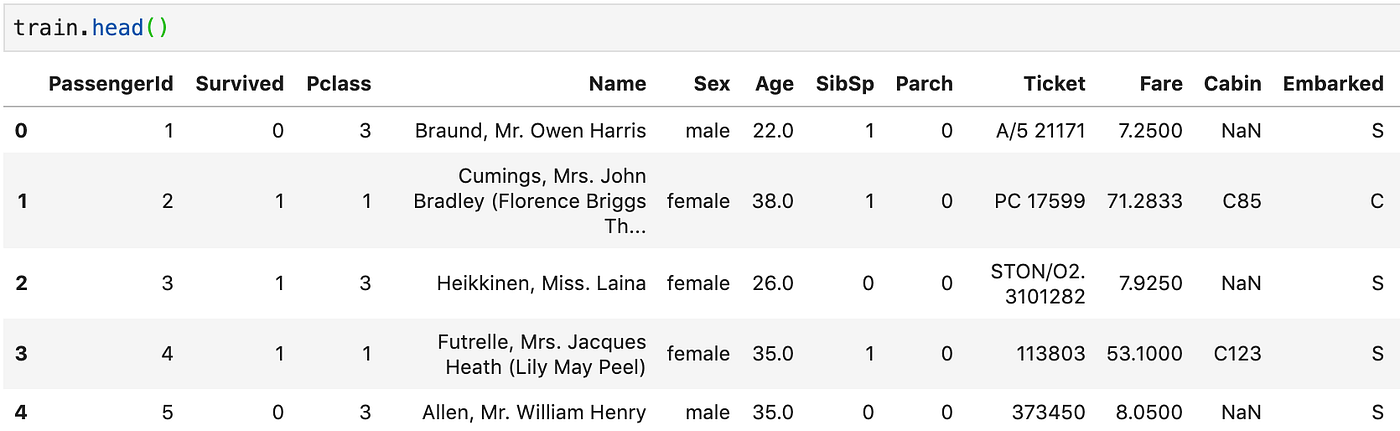Select the PassengerId column header
The image size is (1400, 431).
click(x=111, y=84)
